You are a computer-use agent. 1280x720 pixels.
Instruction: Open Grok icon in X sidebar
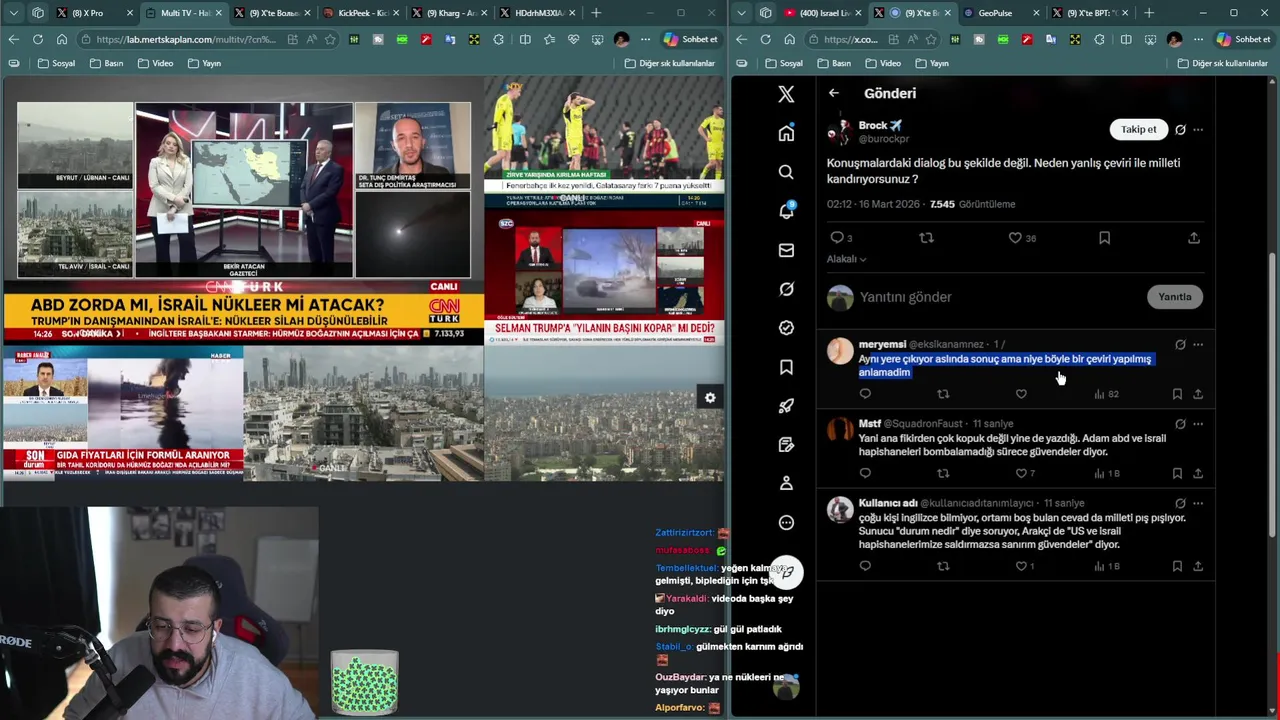pos(786,289)
